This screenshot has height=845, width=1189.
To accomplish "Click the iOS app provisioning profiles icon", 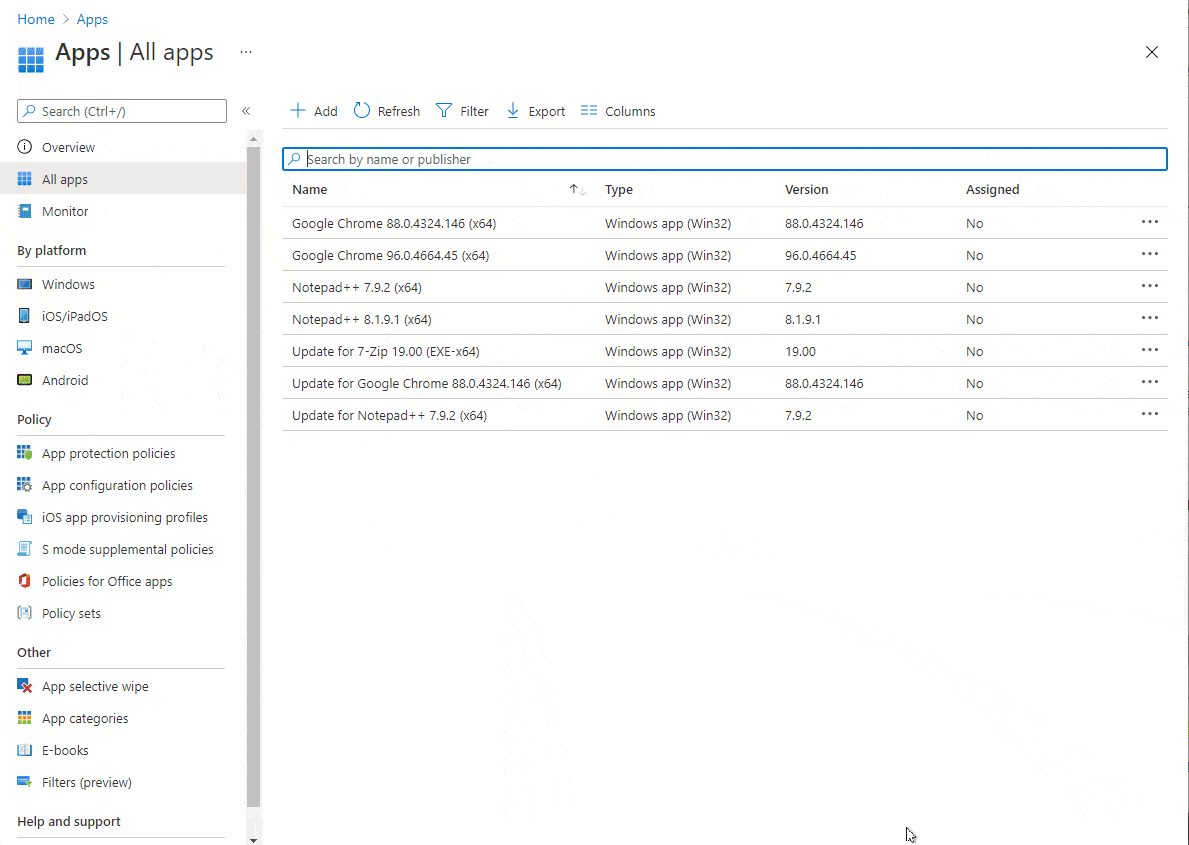I will pyautogui.click(x=24, y=517).
